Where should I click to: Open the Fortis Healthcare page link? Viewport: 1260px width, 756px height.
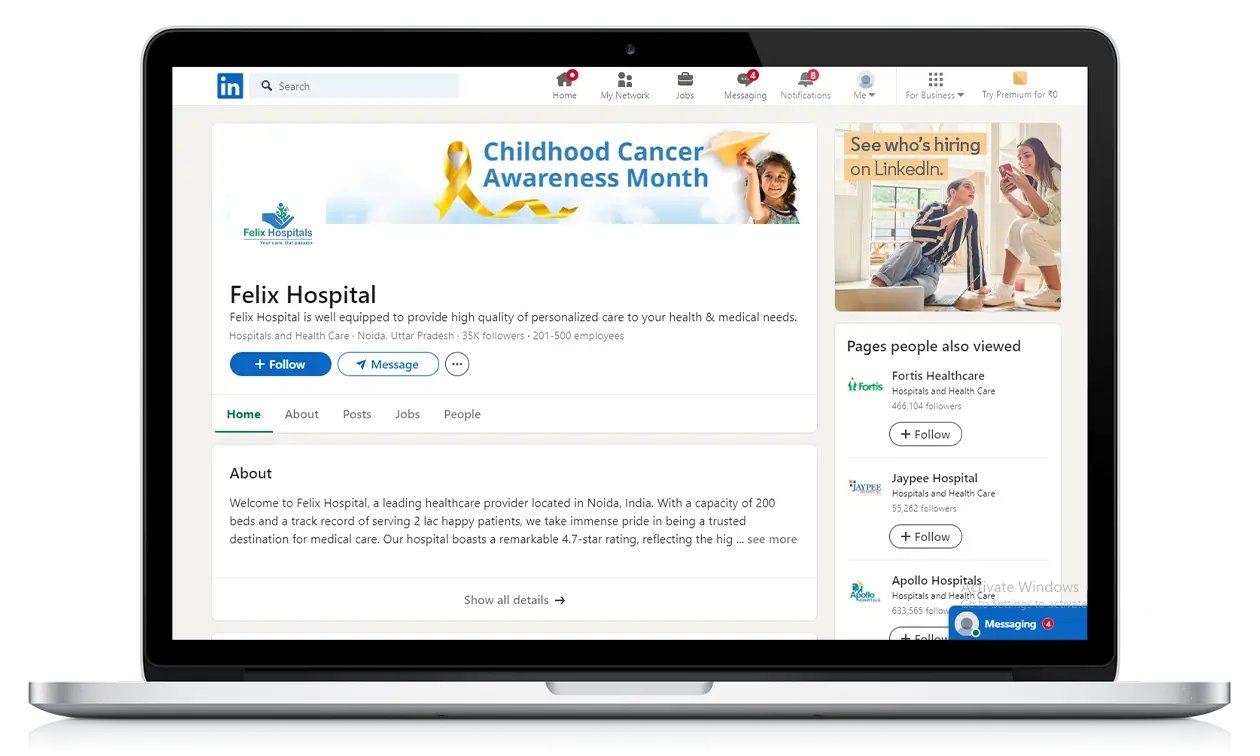pyautogui.click(x=938, y=376)
